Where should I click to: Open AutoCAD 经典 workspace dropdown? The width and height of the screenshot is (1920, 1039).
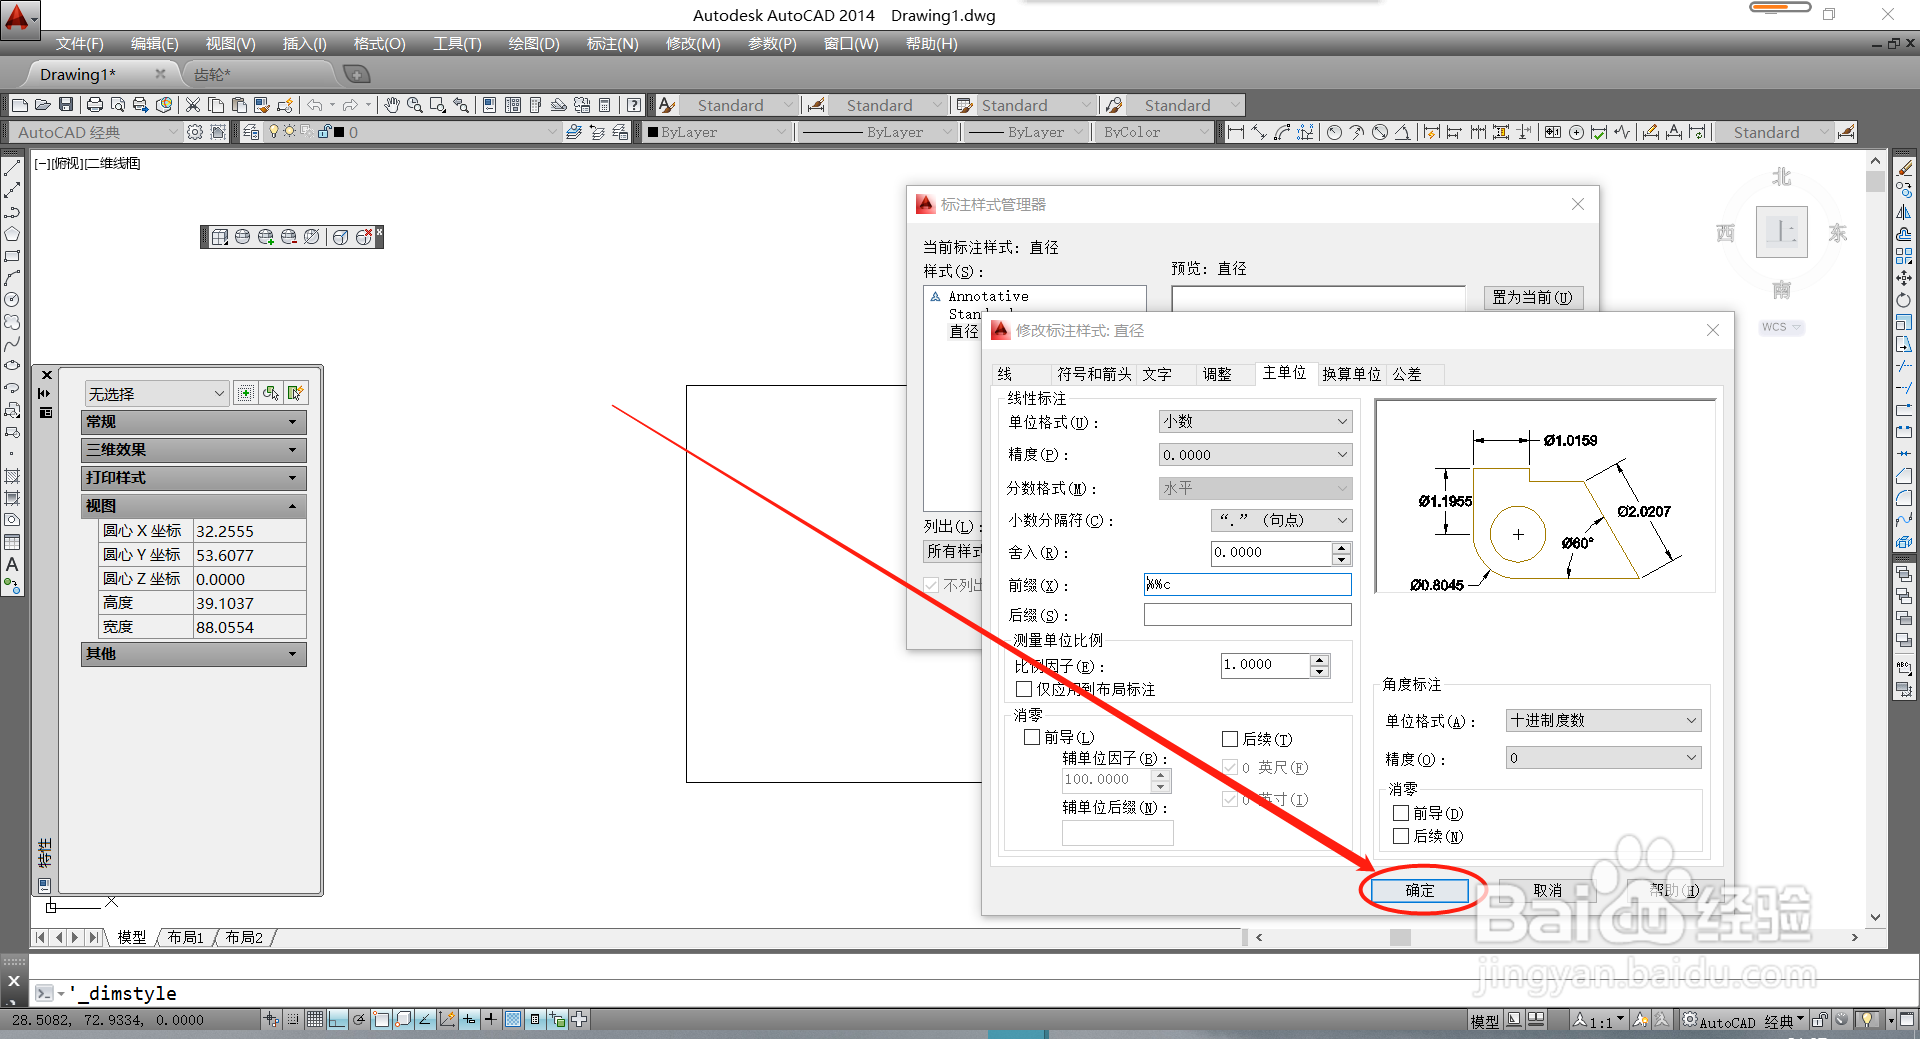click(x=95, y=132)
